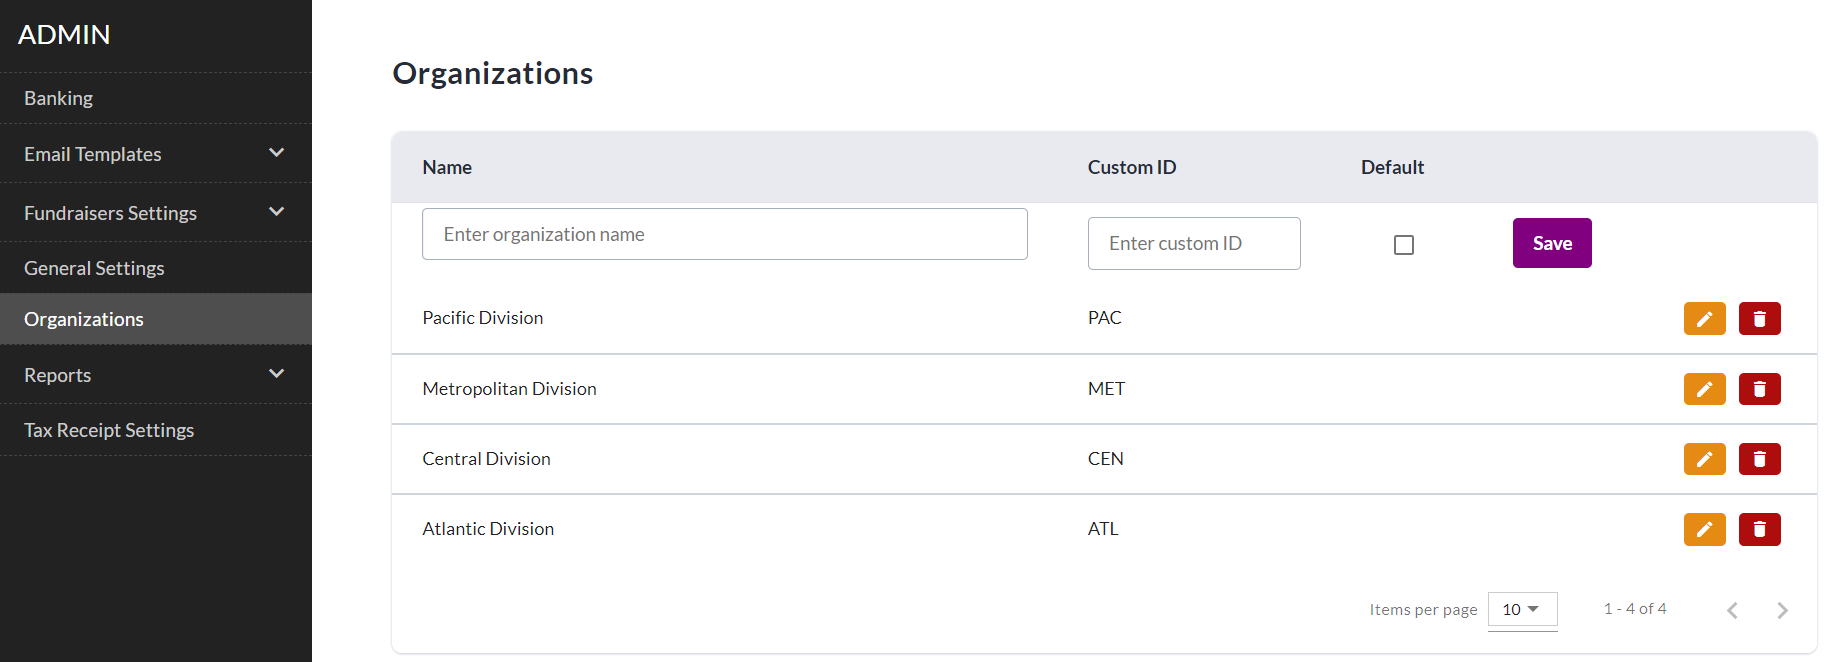Open the Banking admin page
1826x662 pixels.
[59, 98]
